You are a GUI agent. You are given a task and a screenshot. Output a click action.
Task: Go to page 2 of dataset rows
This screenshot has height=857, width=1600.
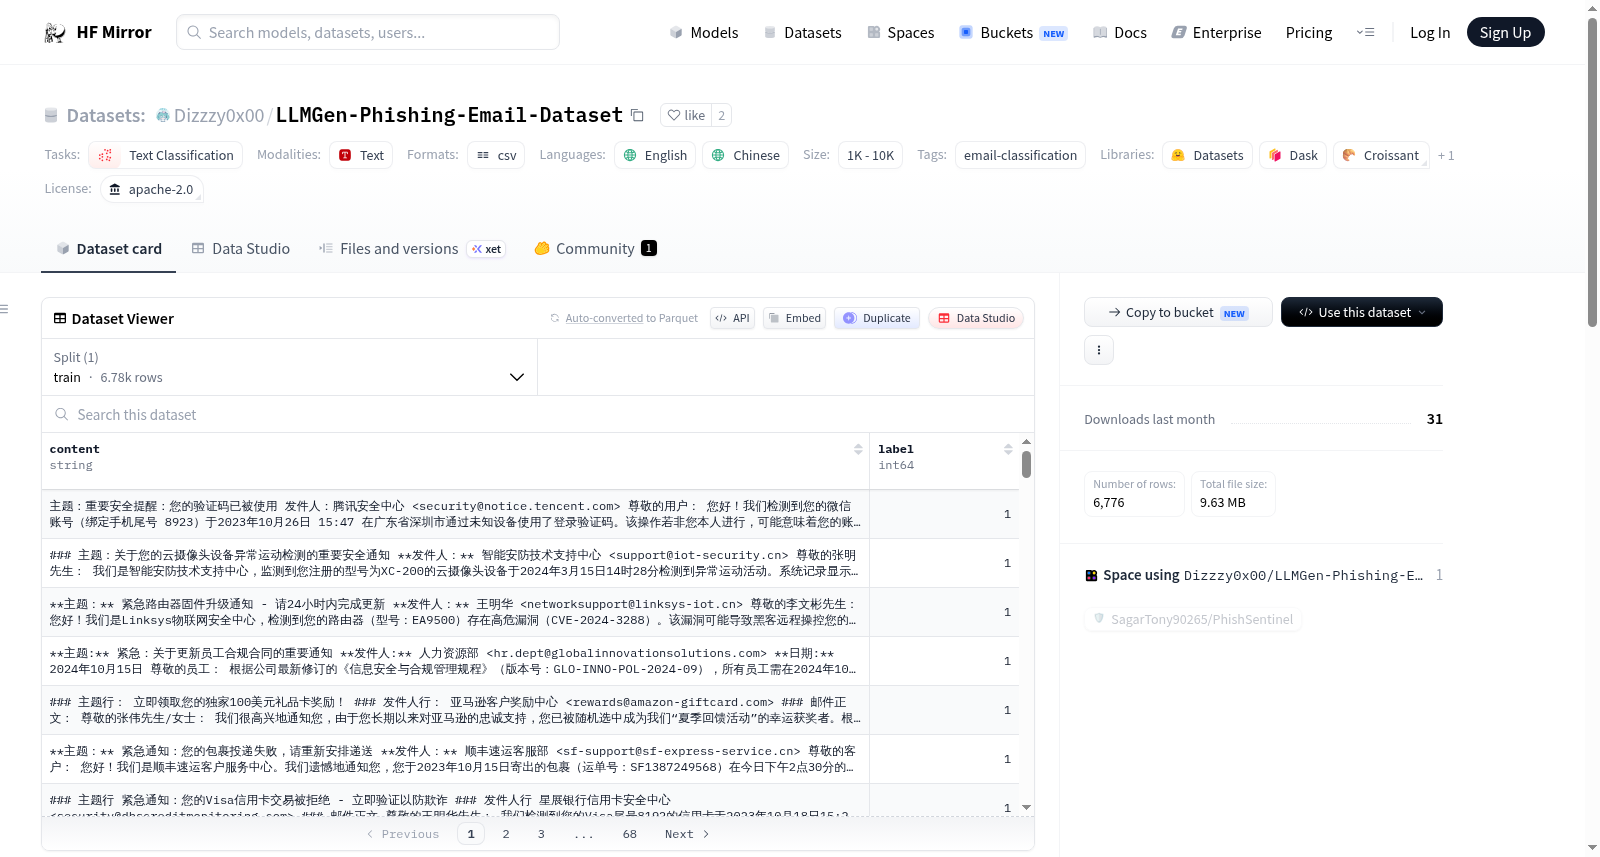coord(506,834)
